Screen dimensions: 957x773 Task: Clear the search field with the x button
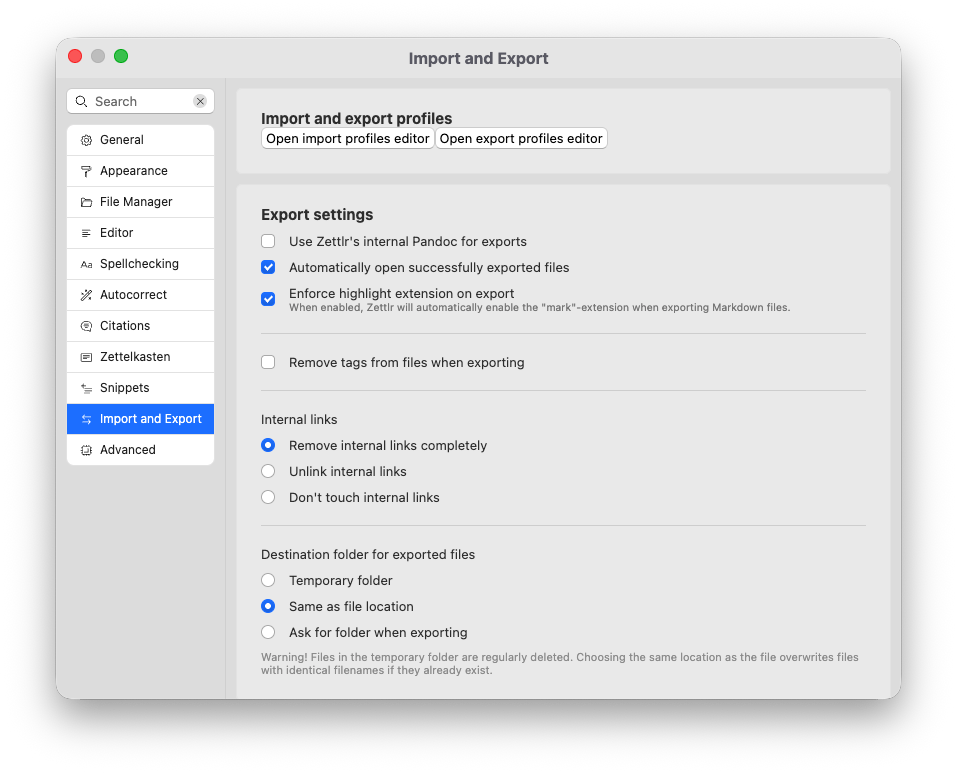pos(200,101)
